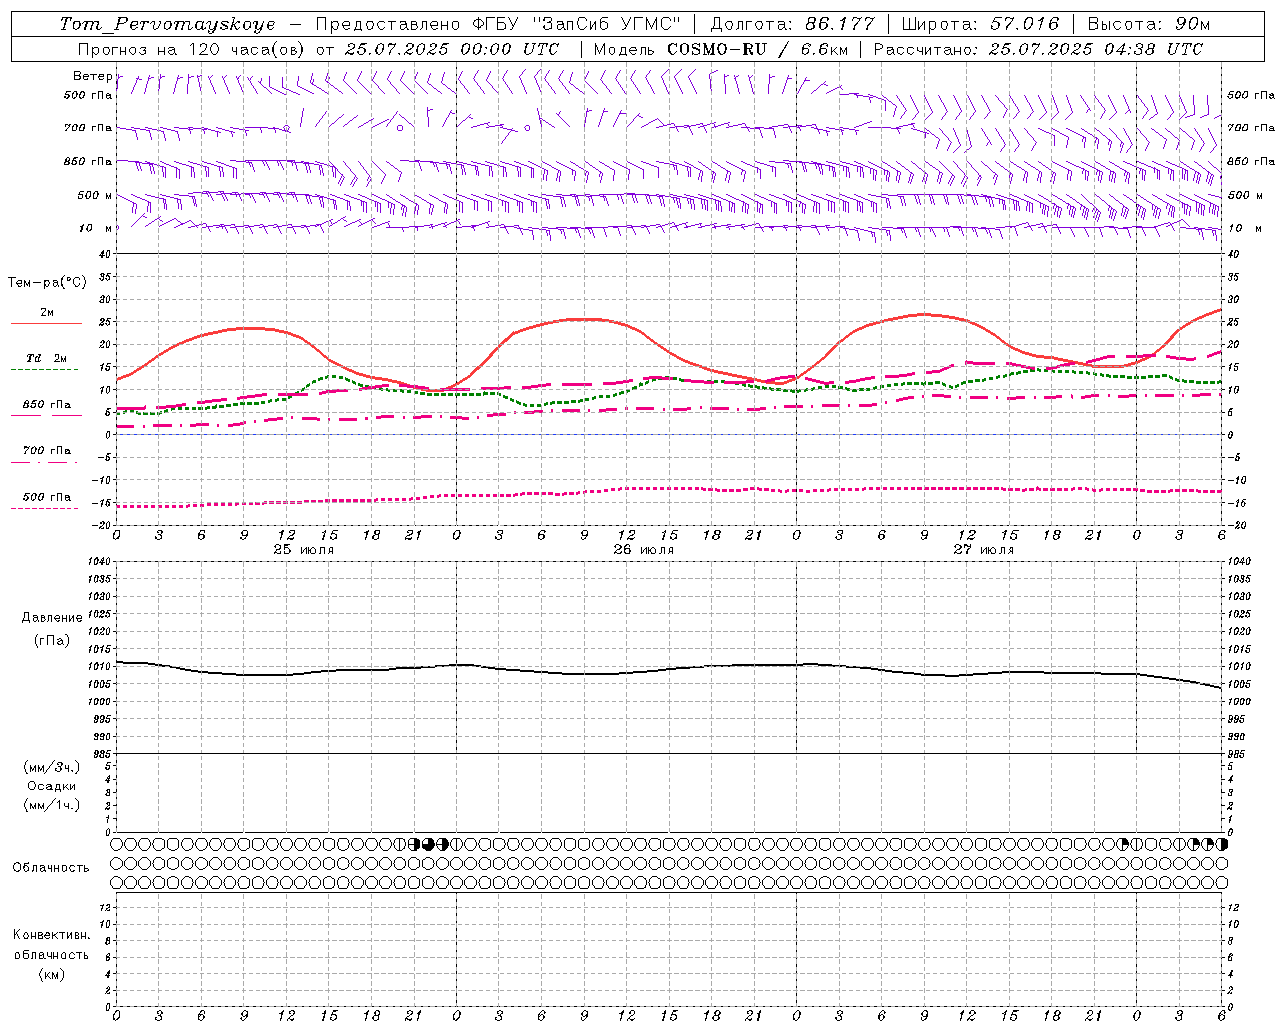Image resolution: width=1280 pixels, height=1024 pixels.
Task: Click the Рассчитано: 25.07.2025 04:38 UTC timestamp
Action: [1038, 49]
